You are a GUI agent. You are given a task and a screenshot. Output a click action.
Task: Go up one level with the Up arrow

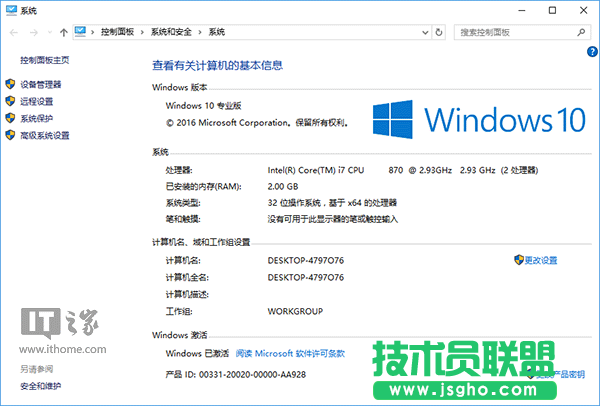[x=64, y=33]
